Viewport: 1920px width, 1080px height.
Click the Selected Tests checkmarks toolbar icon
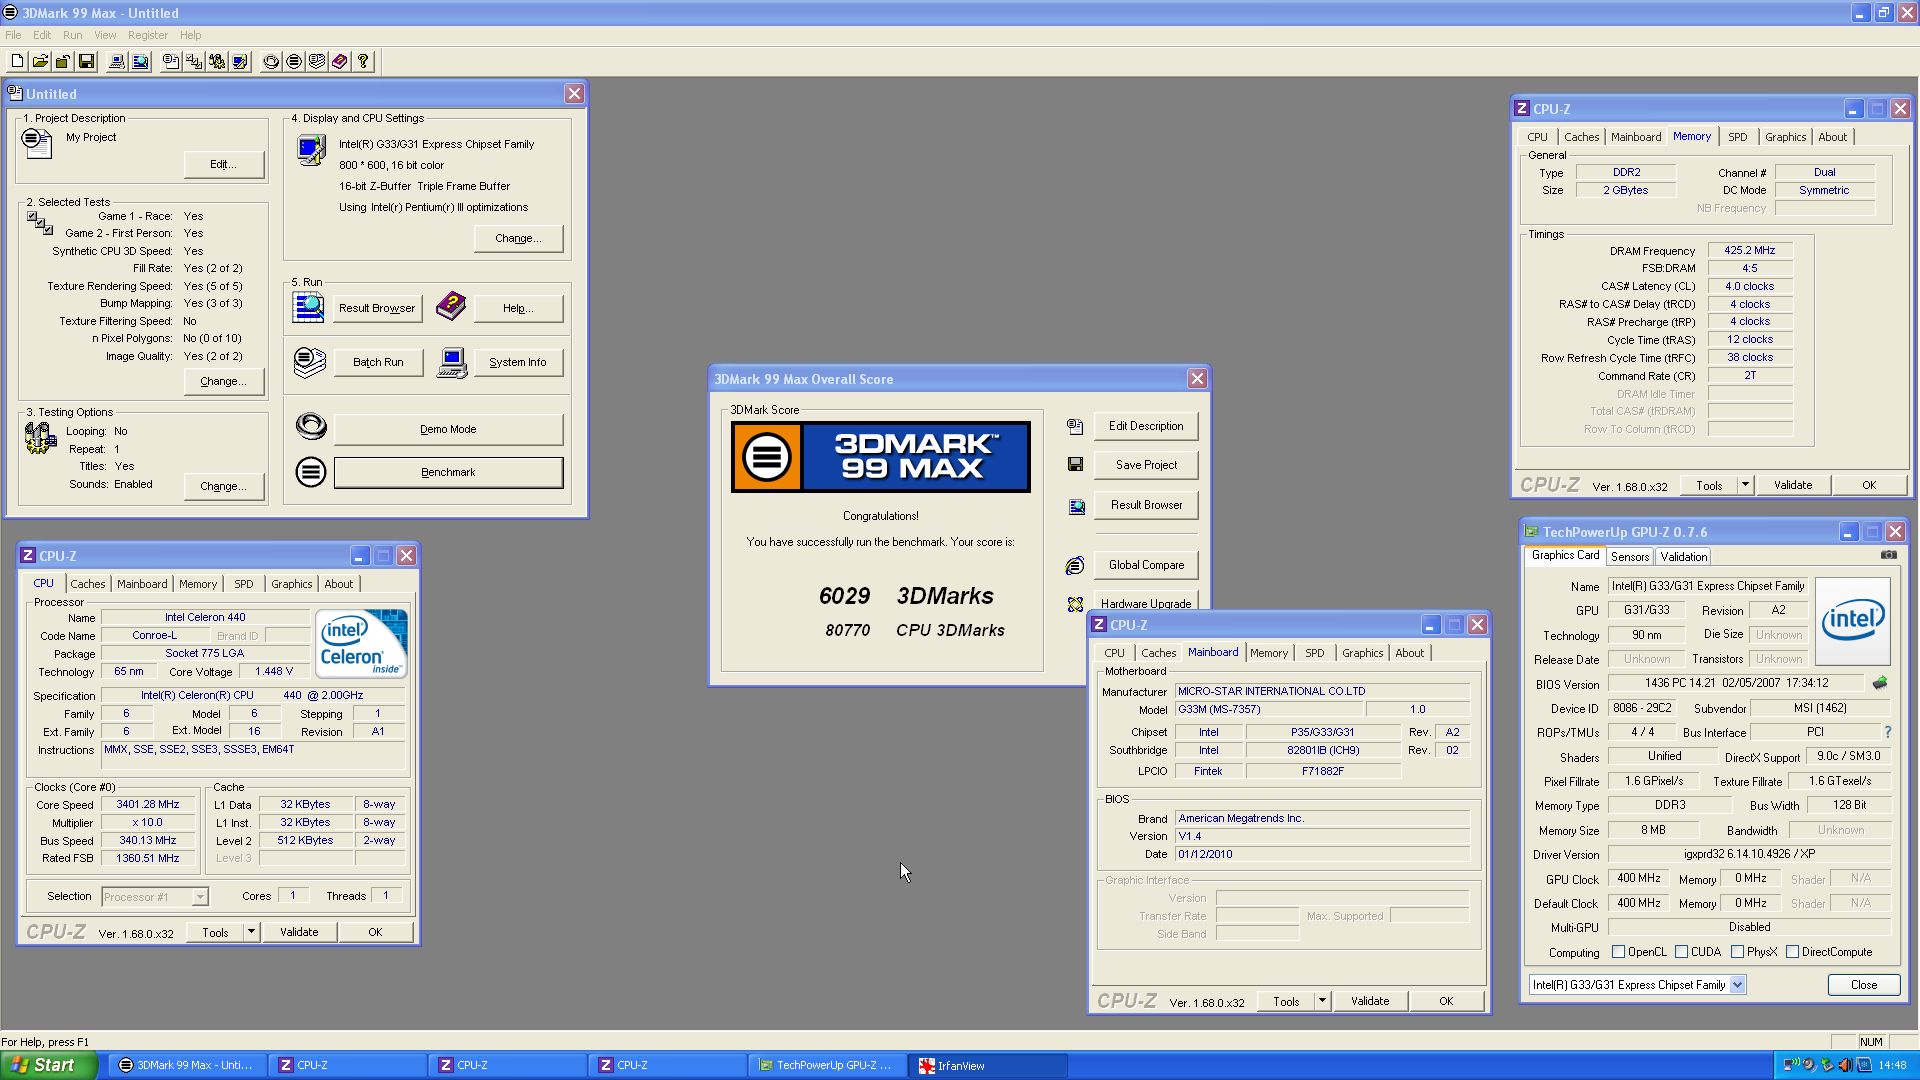[194, 62]
